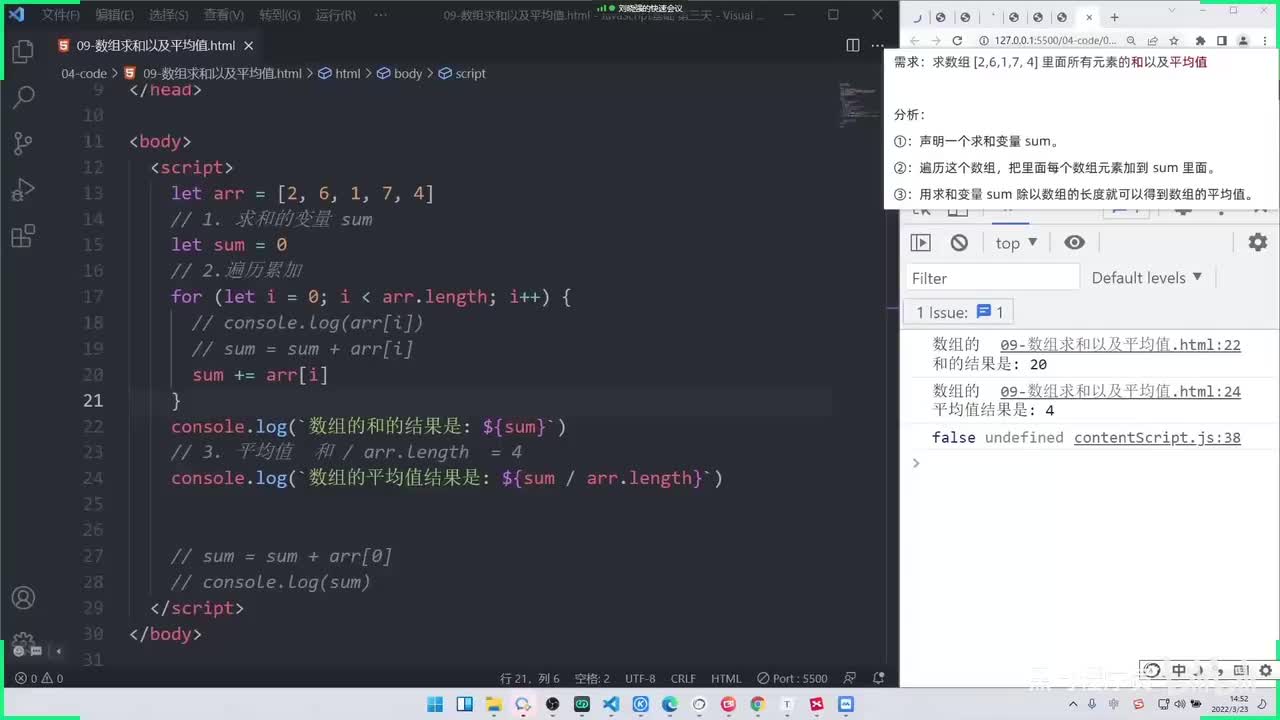Screen dimensions: 1280x720
Task: Focus the console Filter input
Action: tap(993, 278)
